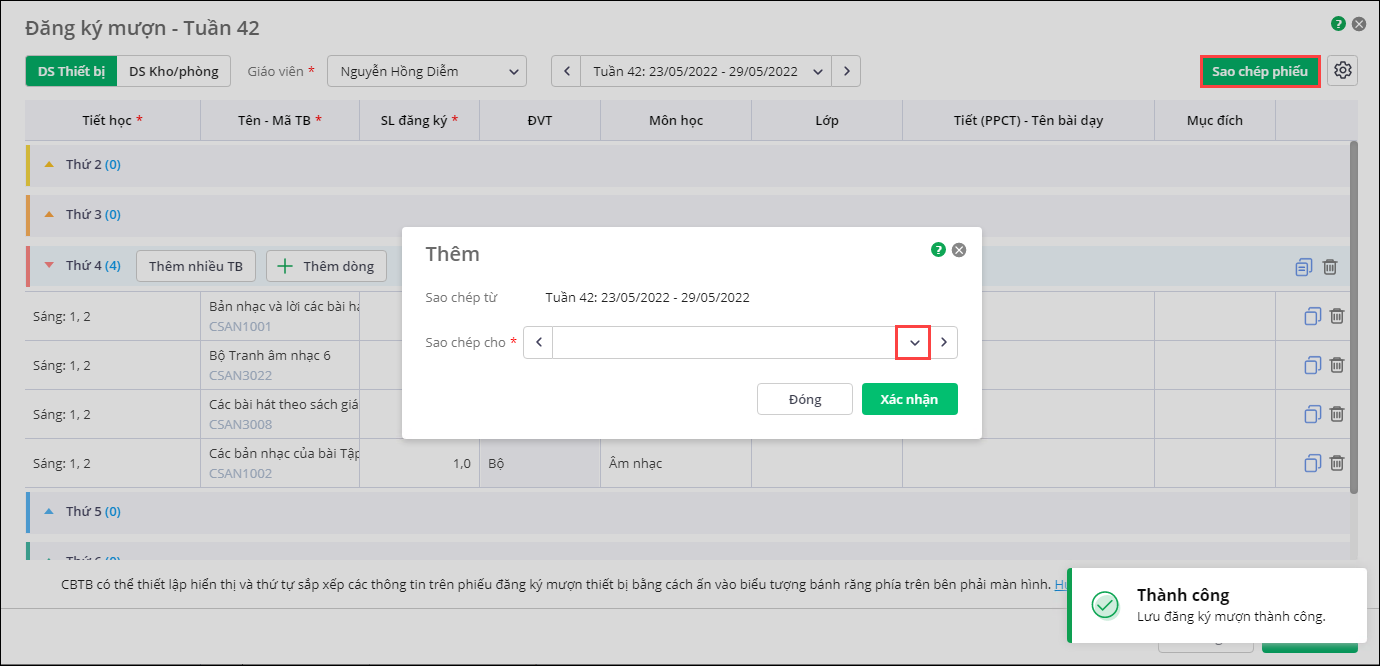Screen dimensions: 1380x666
Task: Click the Lớp column header
Action: 827,120
